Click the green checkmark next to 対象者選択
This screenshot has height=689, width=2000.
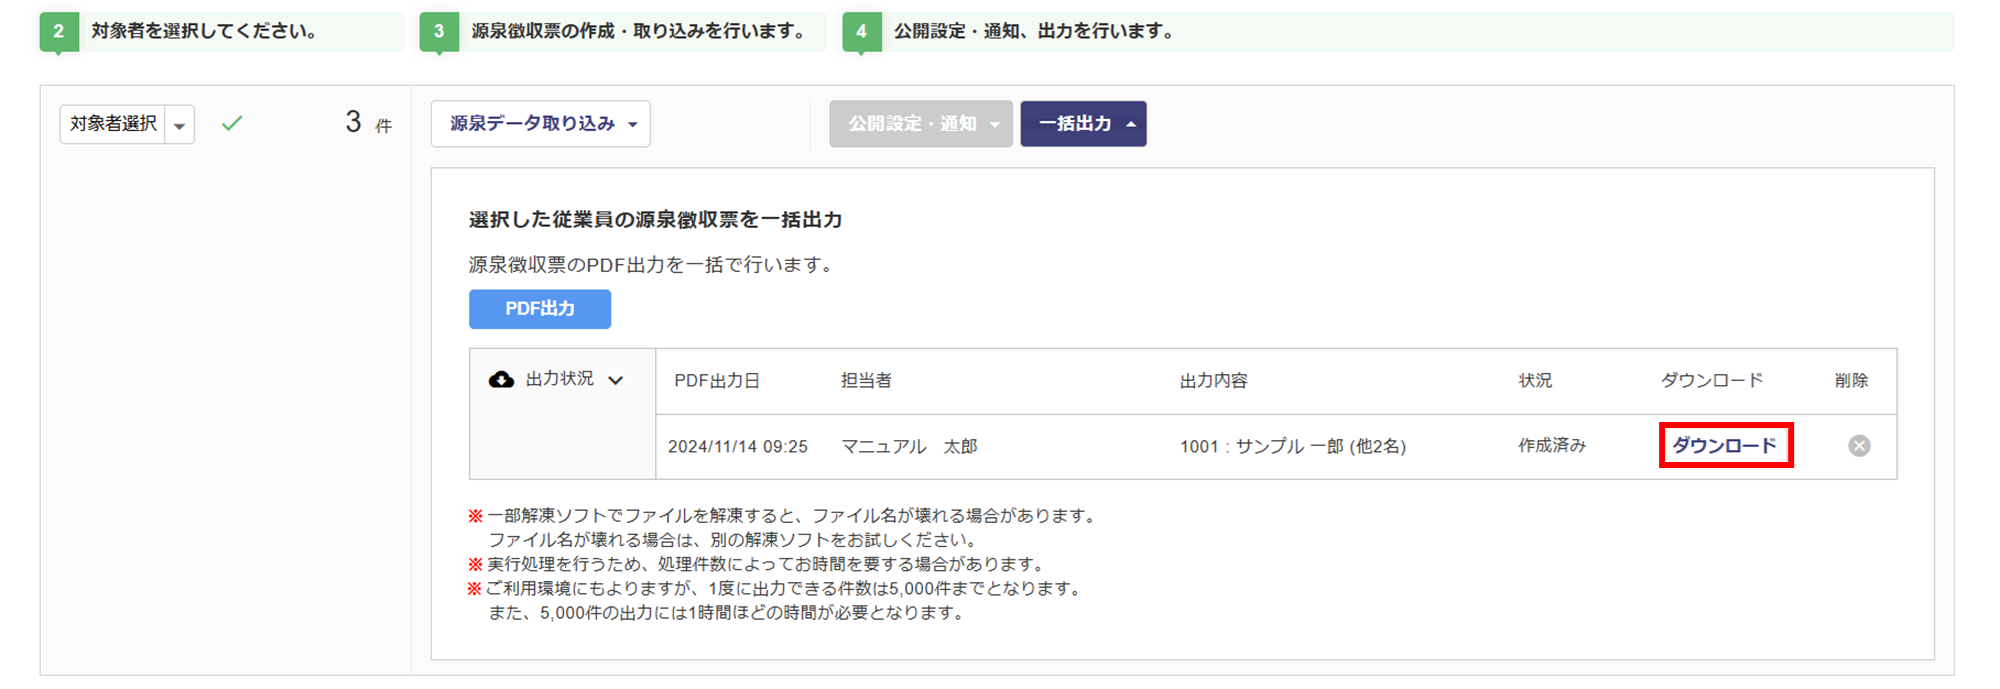coord(232,124)
